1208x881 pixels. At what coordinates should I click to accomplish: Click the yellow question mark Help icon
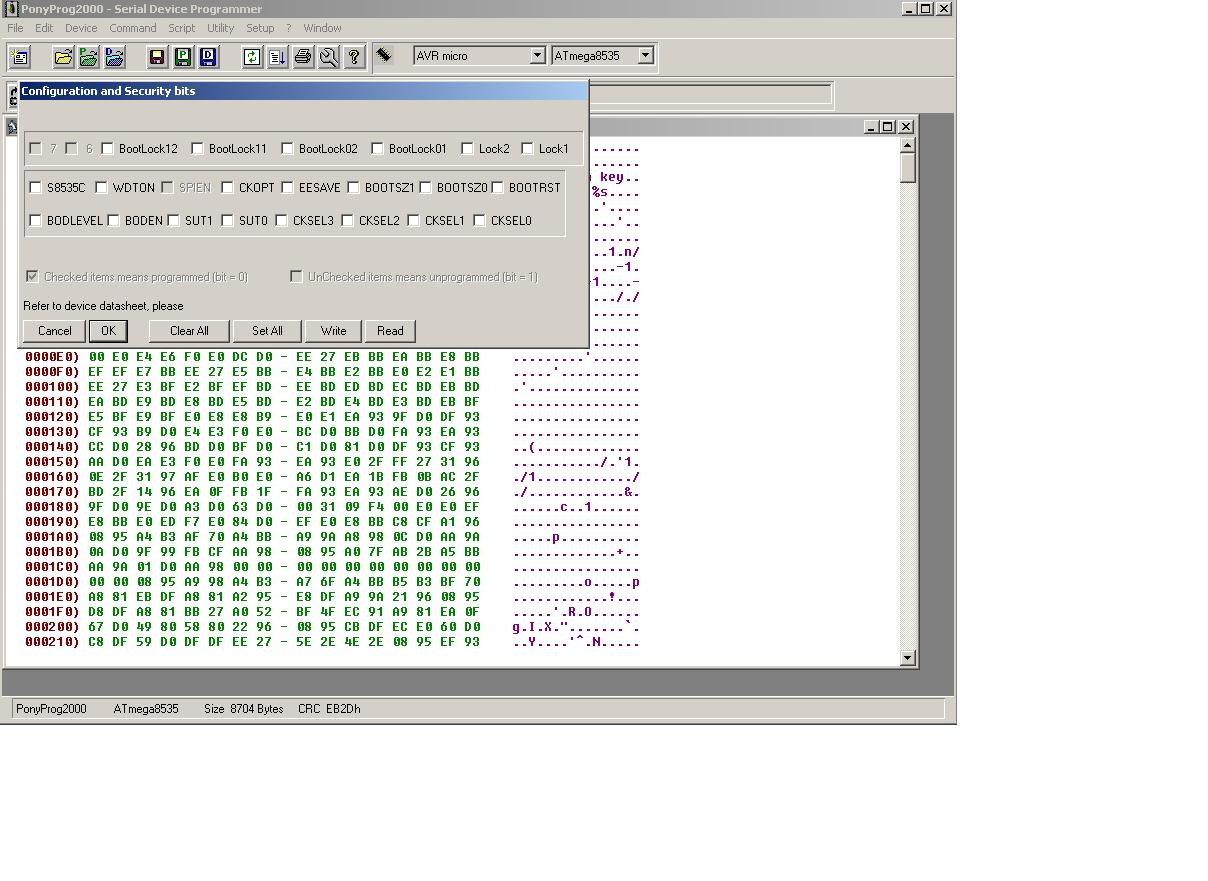pyautogui.click(x=353, y=57)
